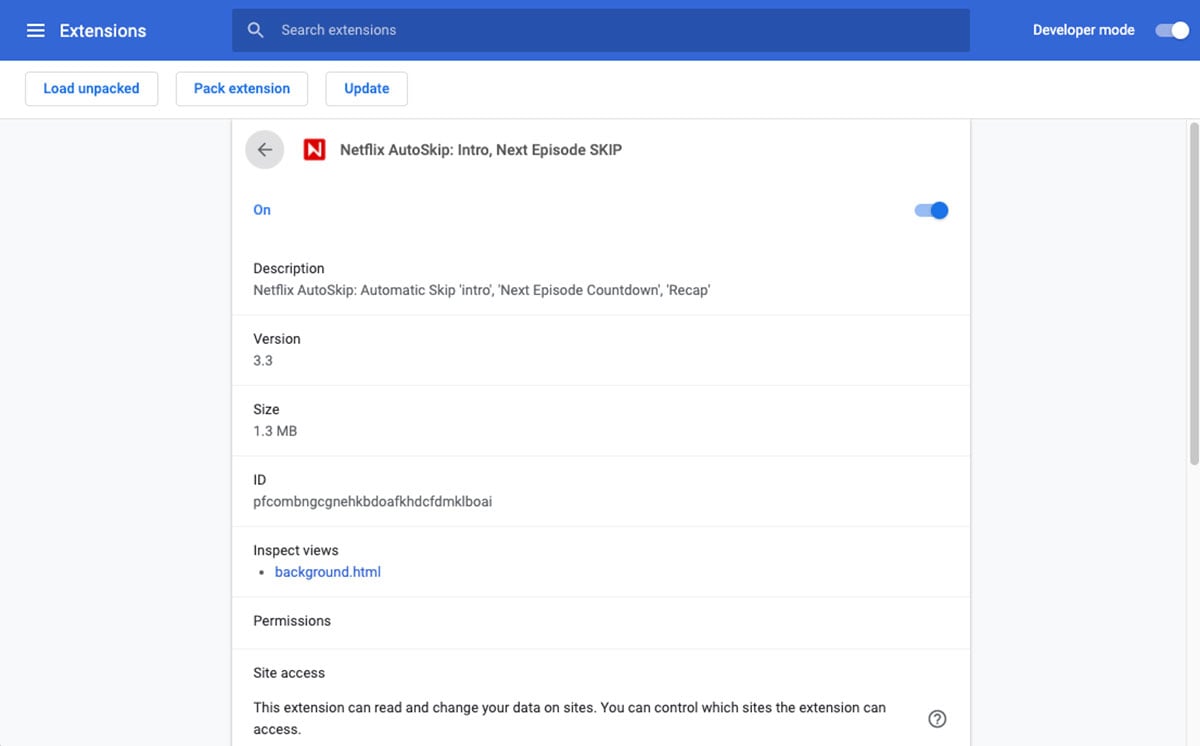Click the version value 3.3
The width and height of the screenshot is (1200, 746).
[263, 360]
